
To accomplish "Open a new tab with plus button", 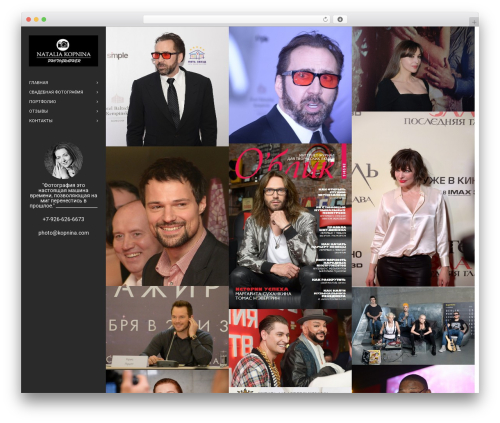I will [474, 22].
